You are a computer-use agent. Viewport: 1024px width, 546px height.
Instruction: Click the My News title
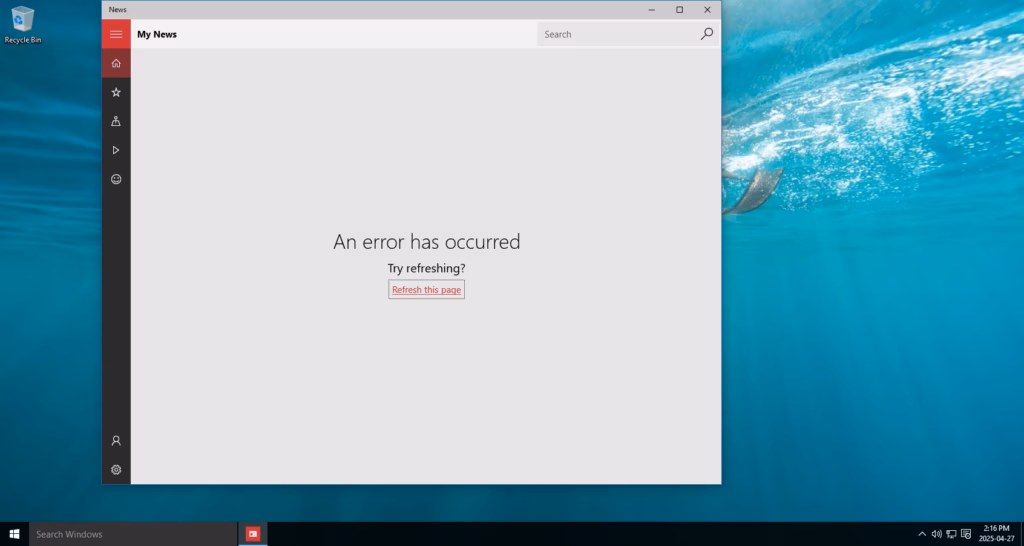pyautogui.click(x=157, y=34)
